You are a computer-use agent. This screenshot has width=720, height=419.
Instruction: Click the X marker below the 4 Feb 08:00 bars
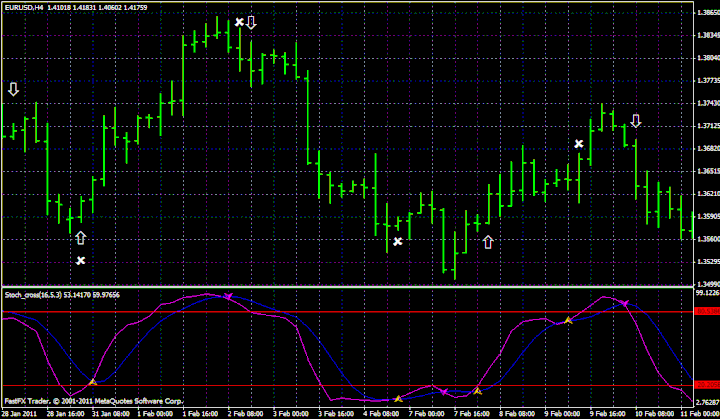click(x=398, y=241)
